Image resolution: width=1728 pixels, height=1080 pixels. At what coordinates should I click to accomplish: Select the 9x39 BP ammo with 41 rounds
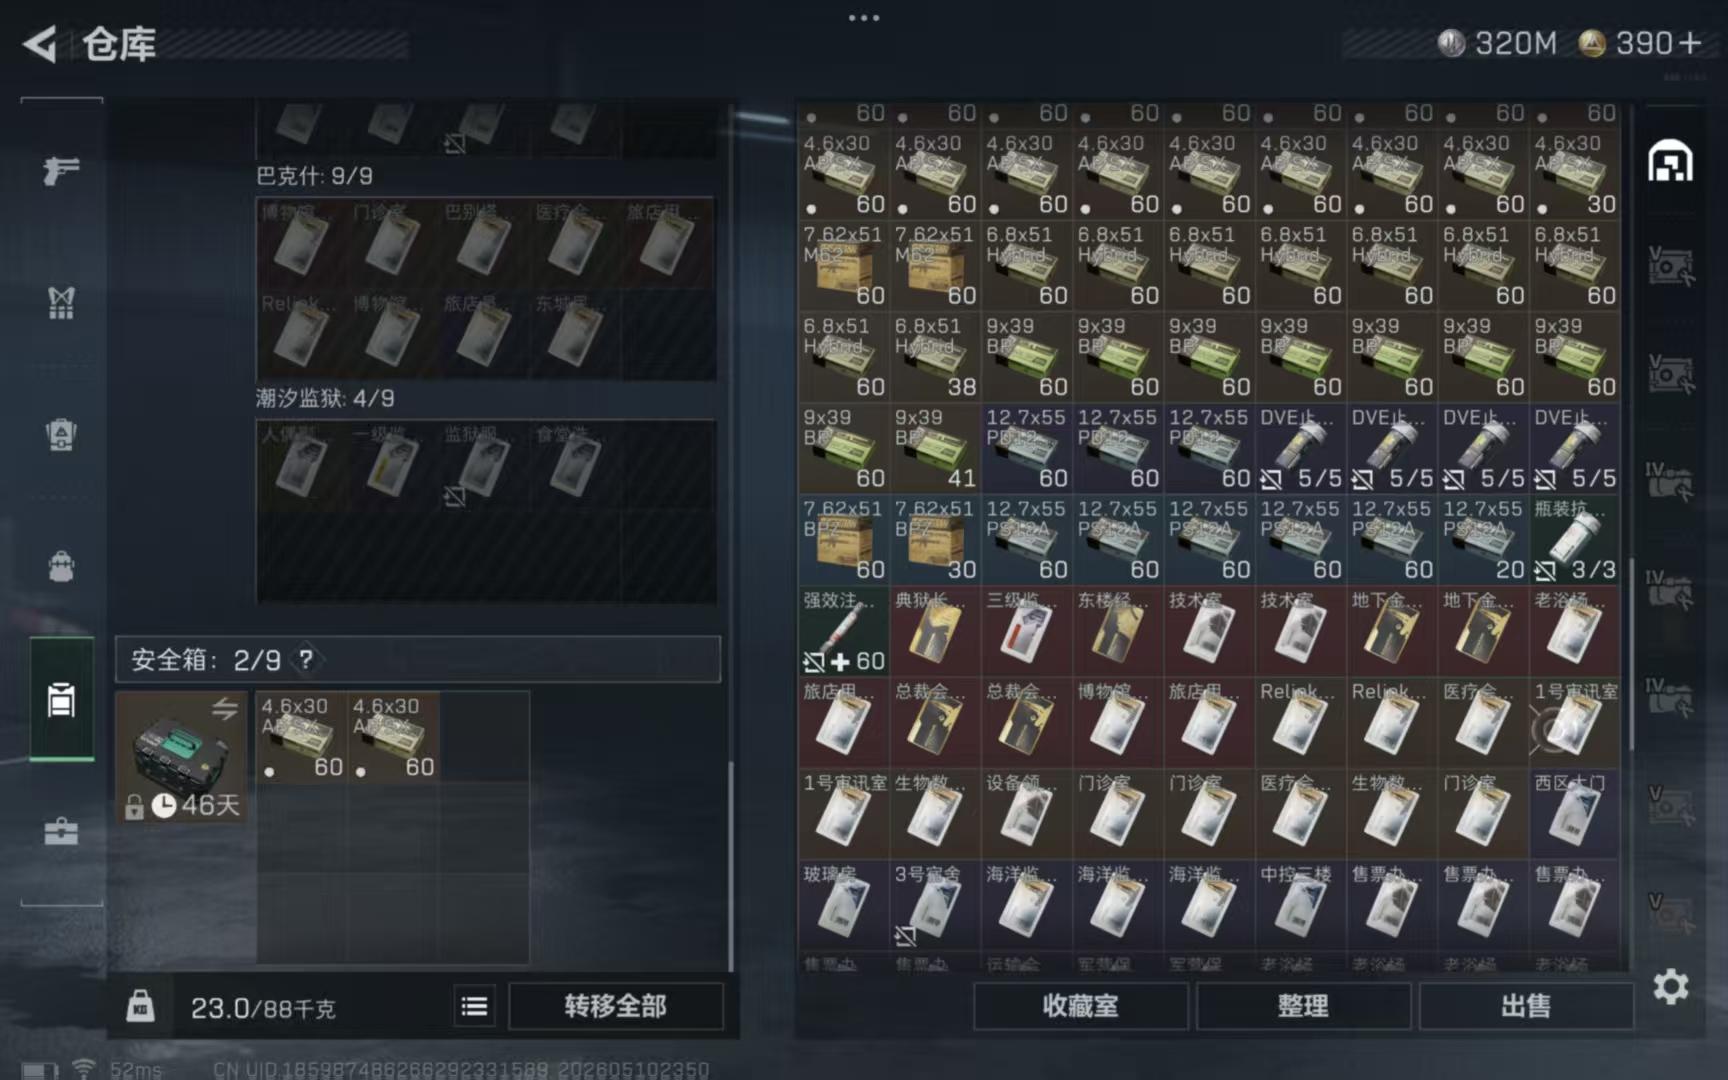click(x=935, y=449)
